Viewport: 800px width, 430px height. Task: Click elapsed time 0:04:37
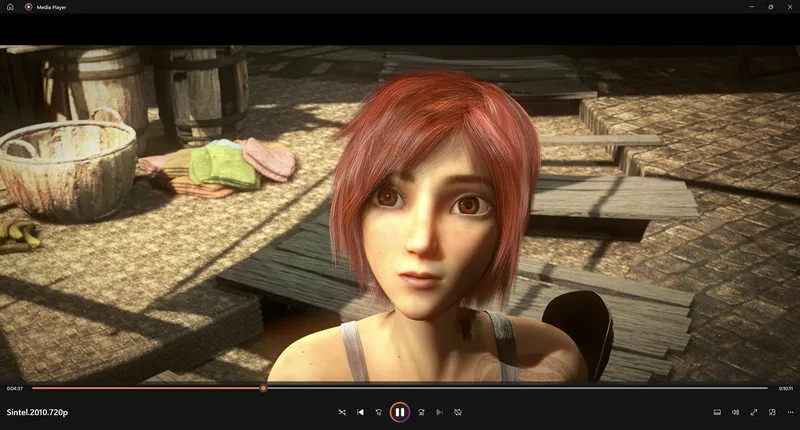[x=15, y=389]
